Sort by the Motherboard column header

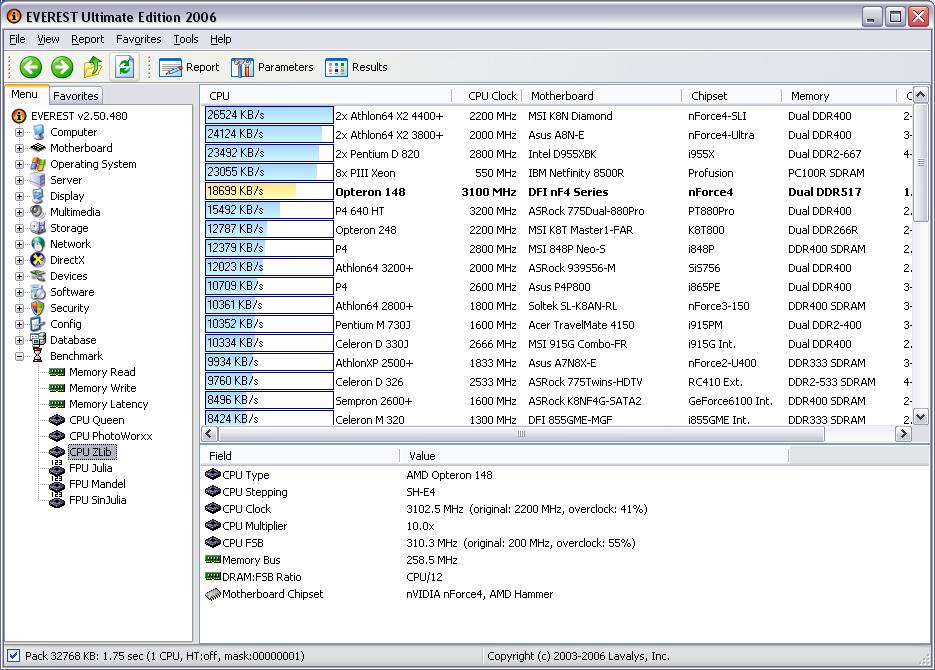pyautogui.click(x=601, y=96)
